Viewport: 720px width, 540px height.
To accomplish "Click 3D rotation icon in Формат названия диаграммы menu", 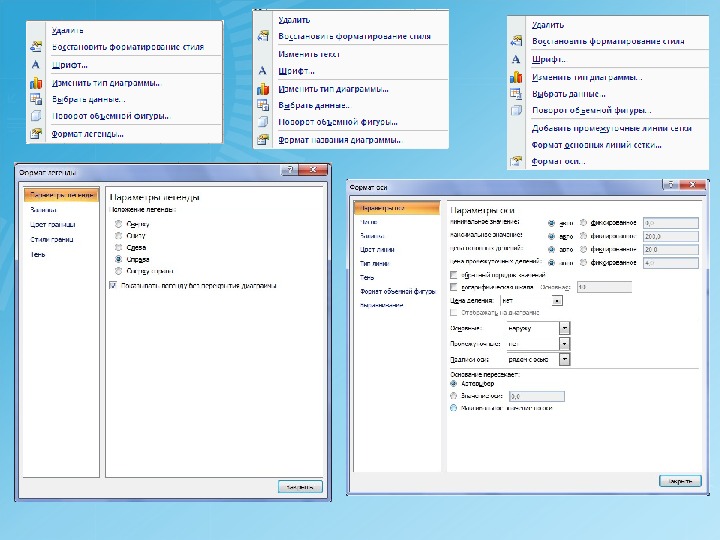I will (x=263, y=122).
